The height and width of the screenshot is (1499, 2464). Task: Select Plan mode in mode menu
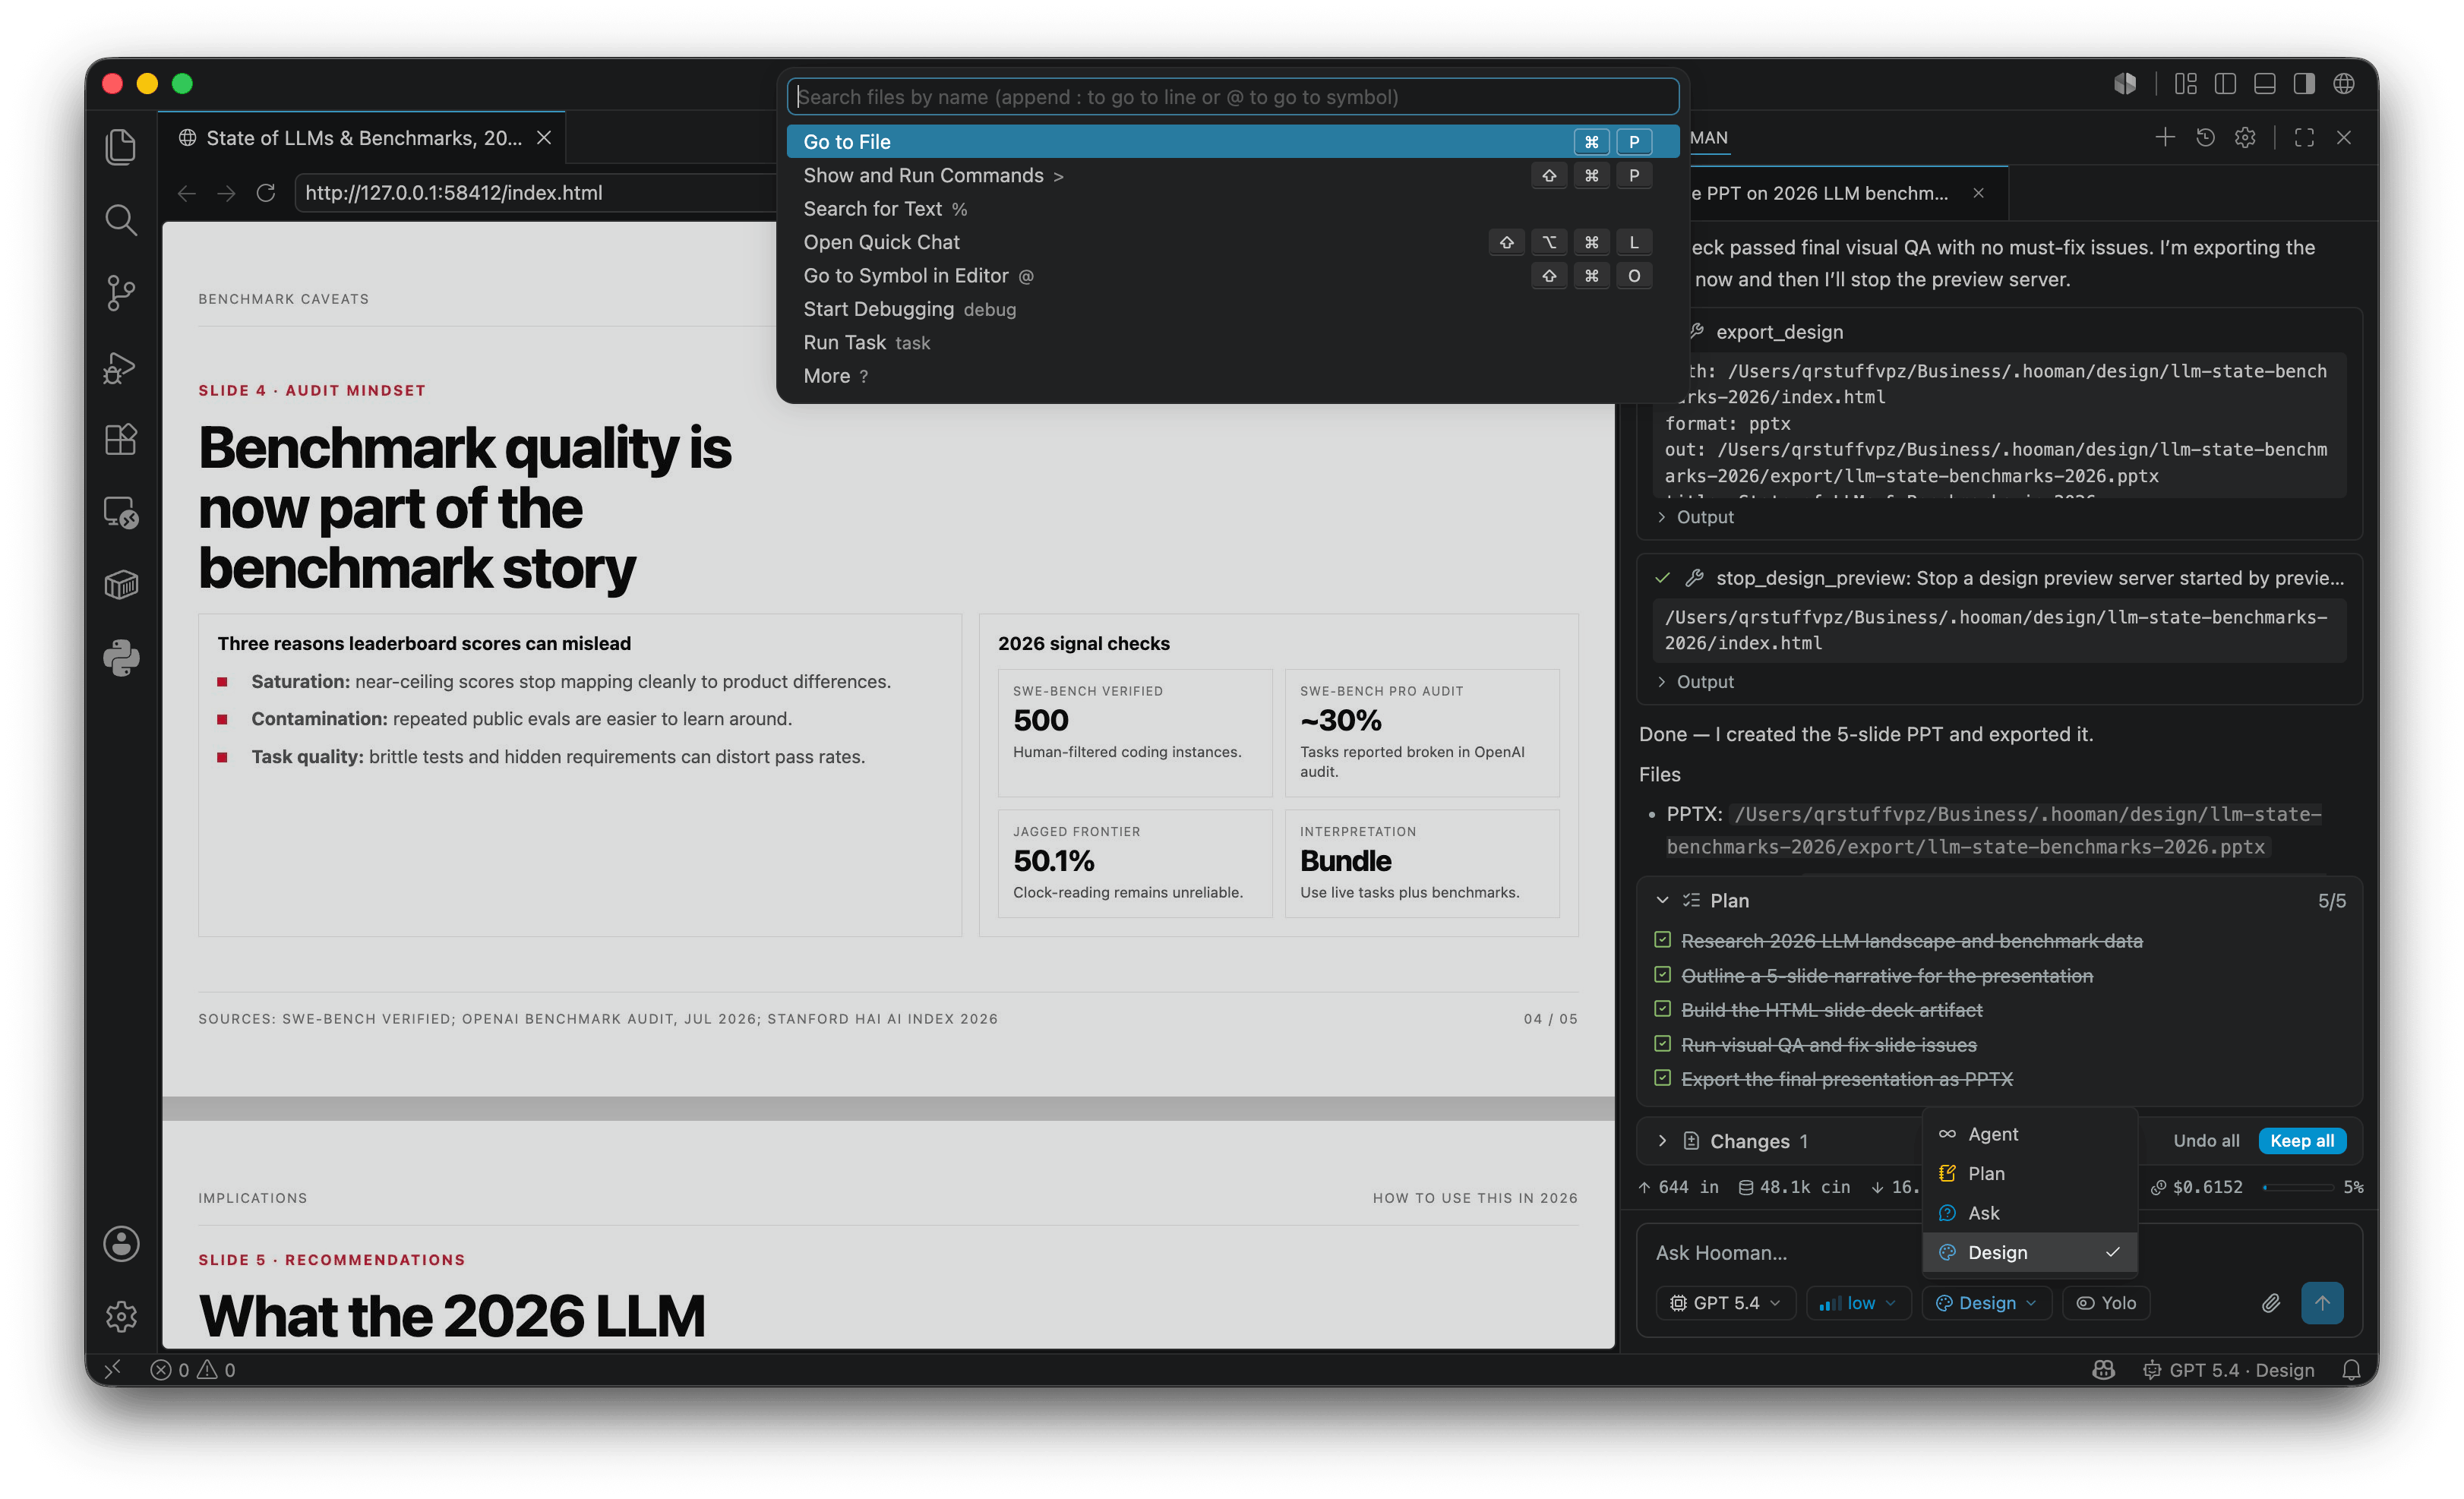[x=2029, y=1173]
